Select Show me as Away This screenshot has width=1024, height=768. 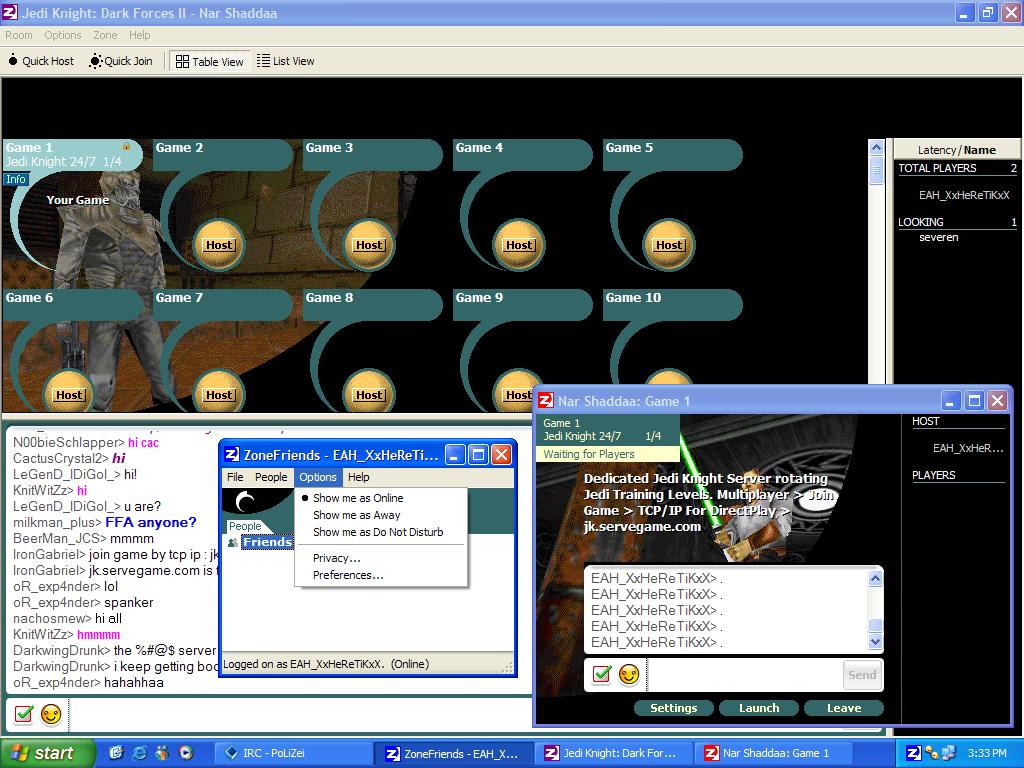point(381,515)
